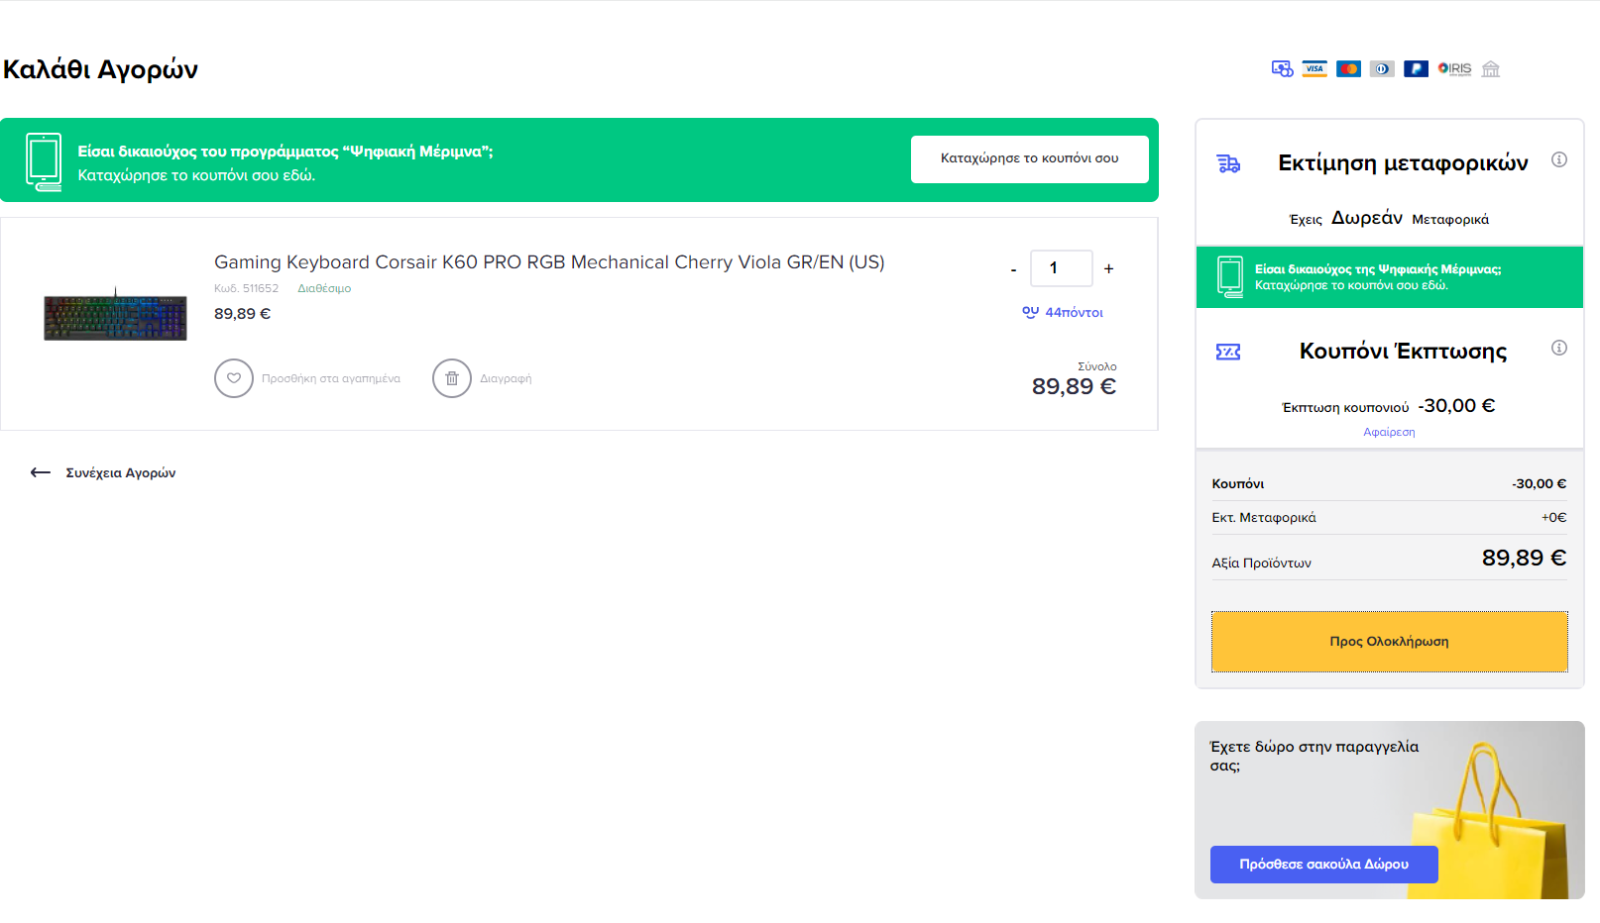Screen dimensions: 1600x923
Task: Click the Καλάθι Αγορών page heading
Action: pyautogui.click(x=100, y=69)
